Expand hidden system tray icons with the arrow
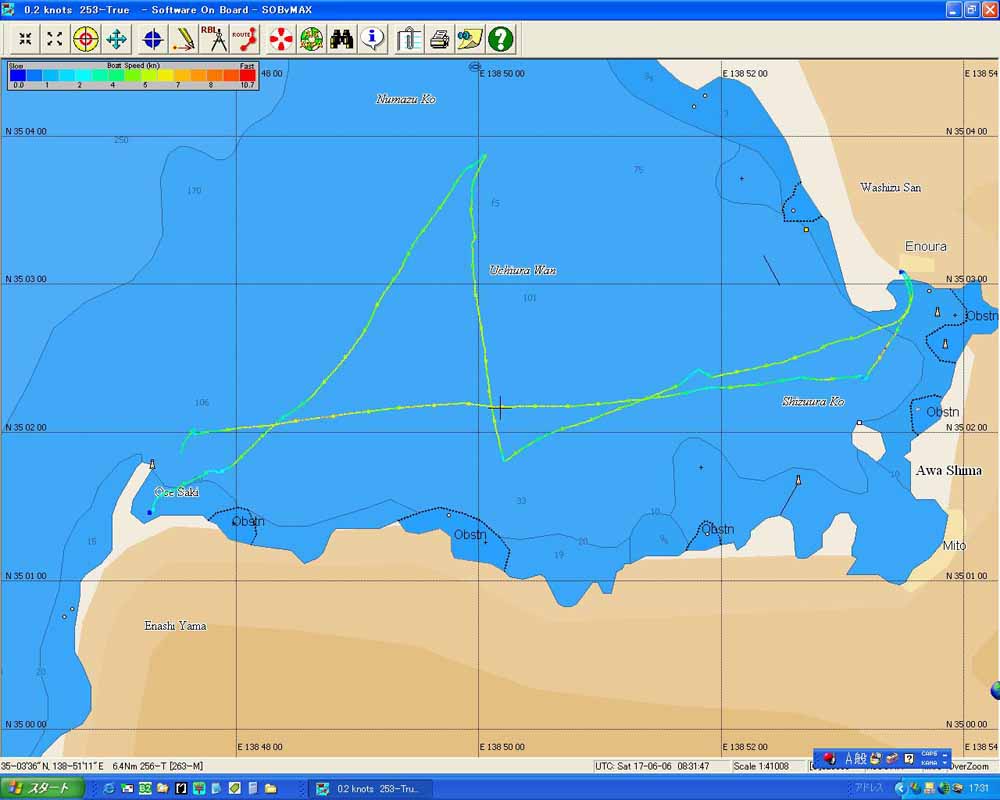This screenshot has width=1000, height=800. pyautogui.click(x=901, y=789)
